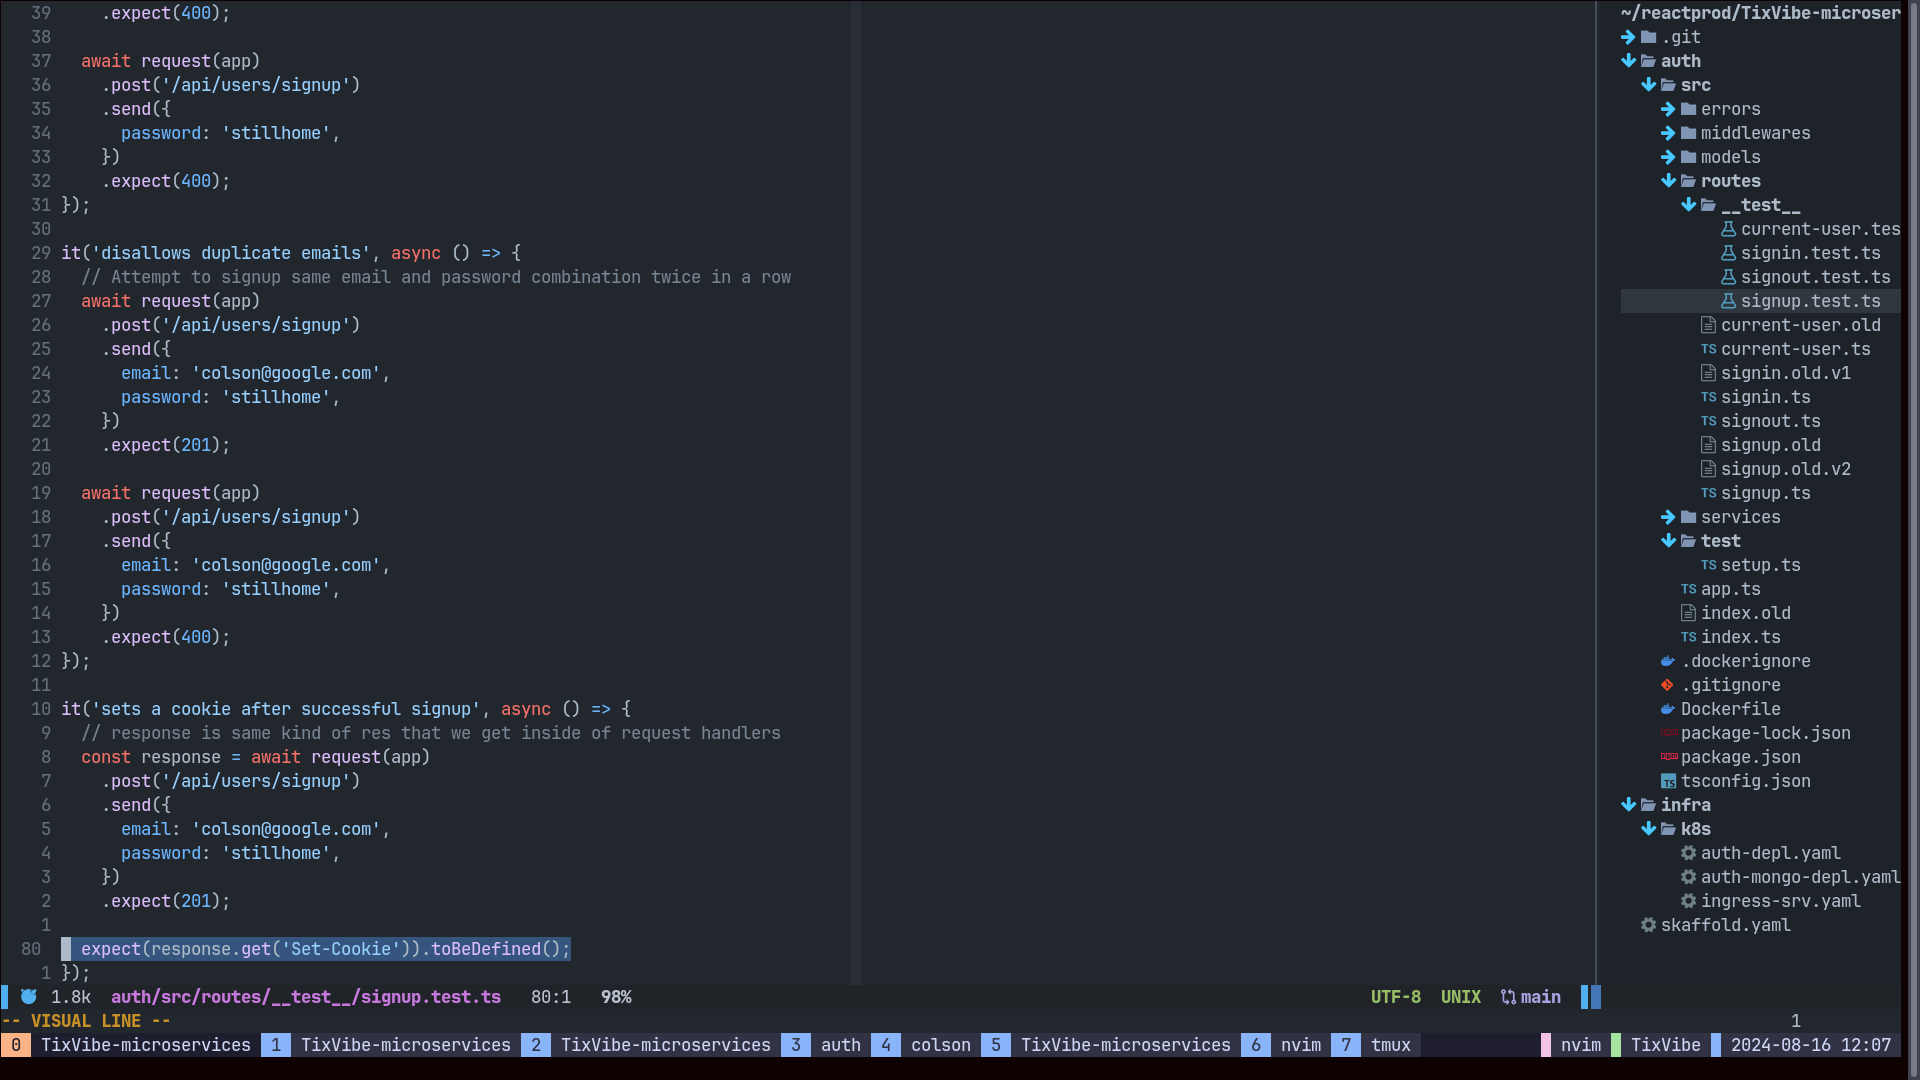
Task: Click the Docker whale icon beside Dockerfile
Action: pos(1667,709)
